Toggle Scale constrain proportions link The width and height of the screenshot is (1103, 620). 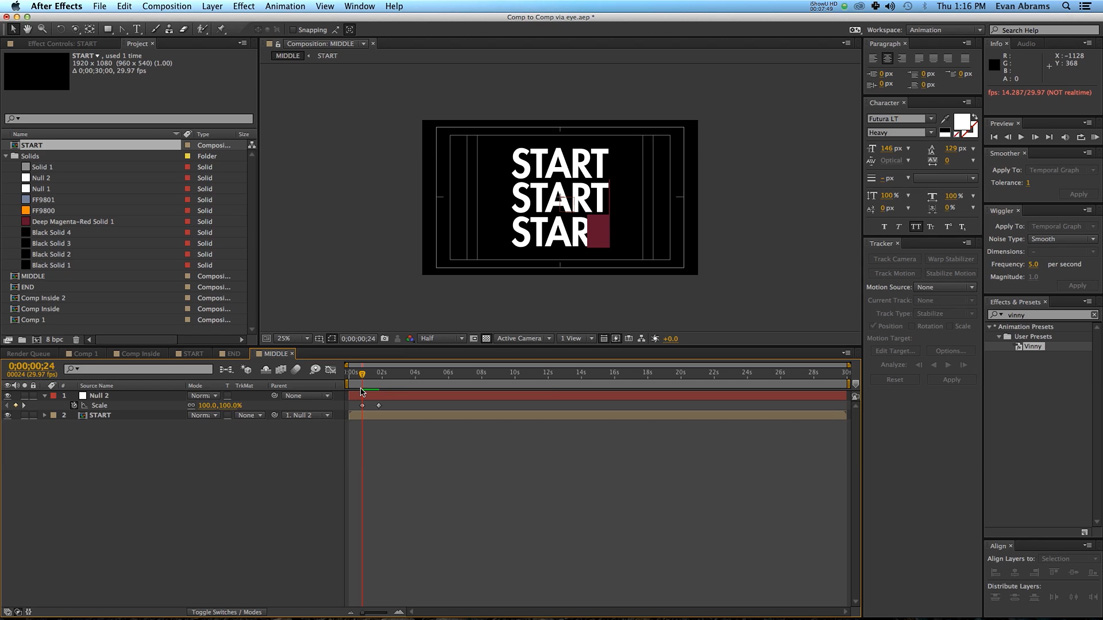(x=191, y=405)
